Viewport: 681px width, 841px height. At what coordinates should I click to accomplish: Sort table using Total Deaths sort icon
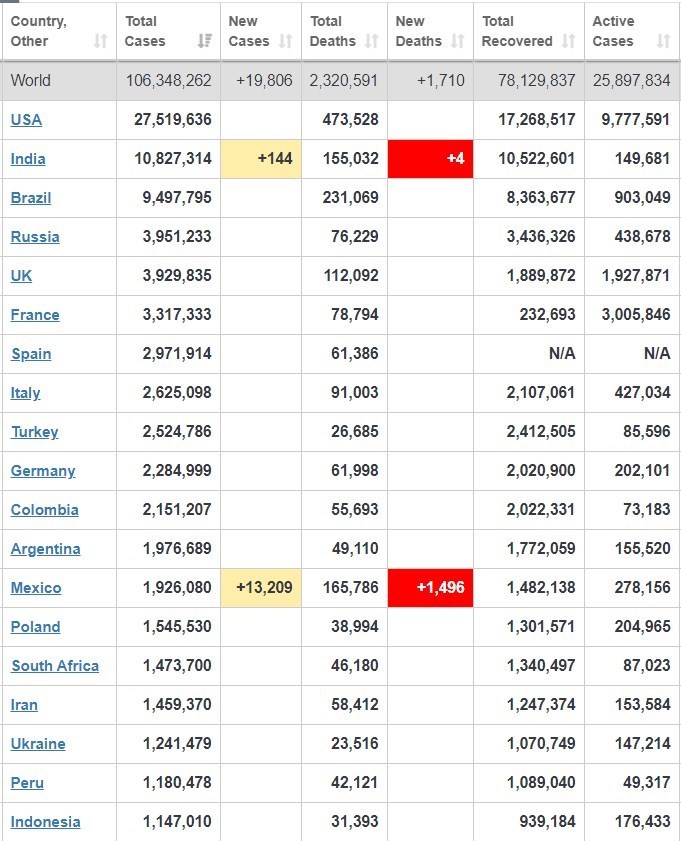pos(372,41)
